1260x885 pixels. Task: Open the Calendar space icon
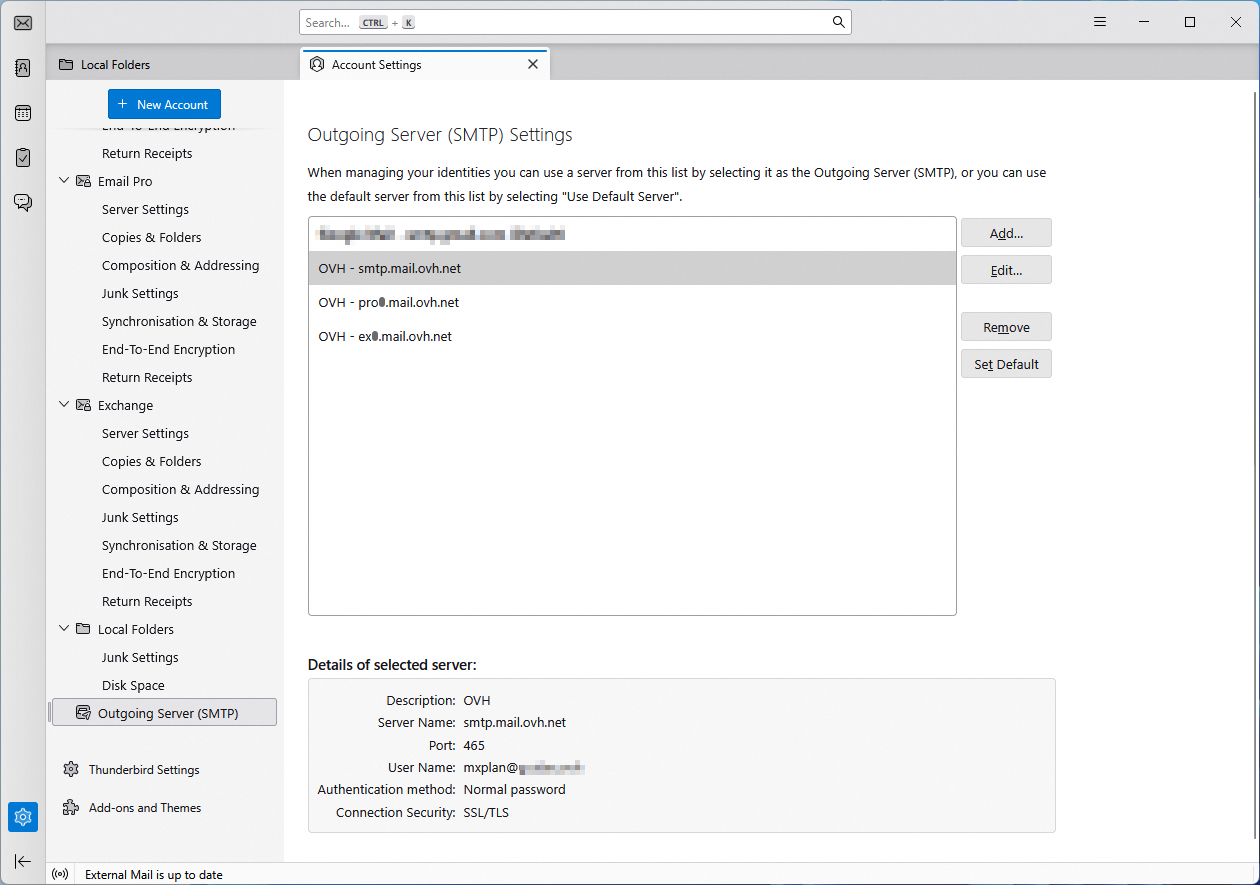coord(22,113)
